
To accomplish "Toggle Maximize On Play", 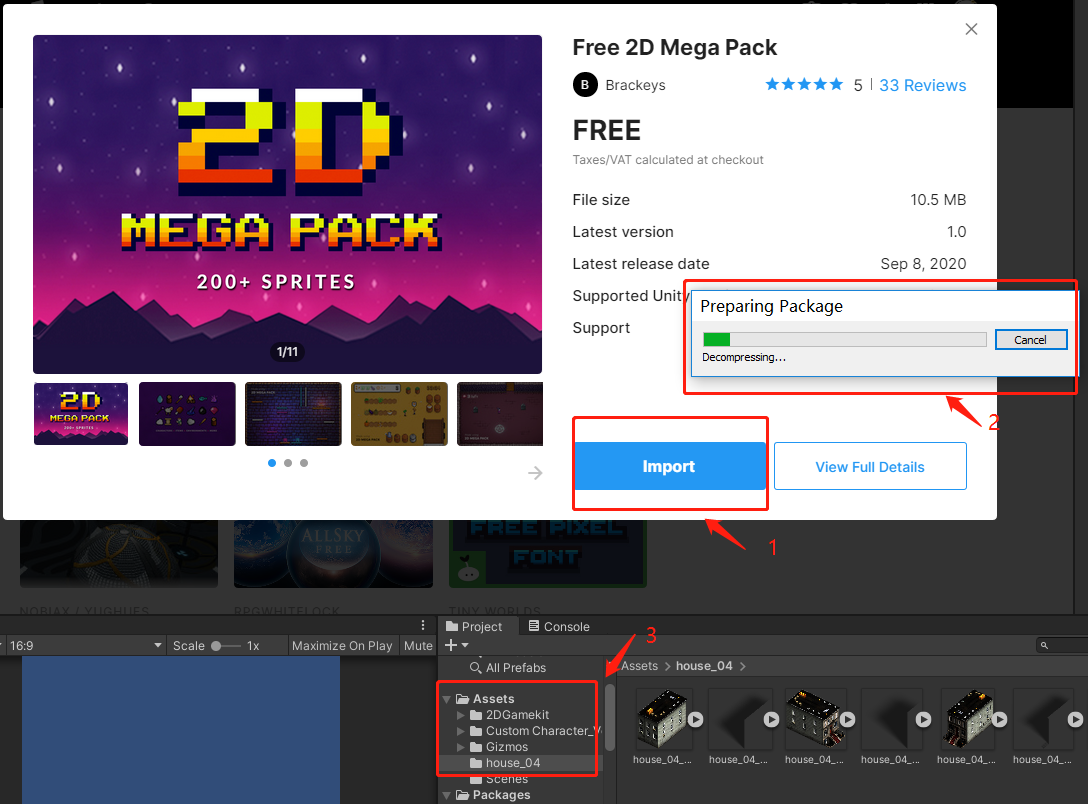I will [342, 645].
